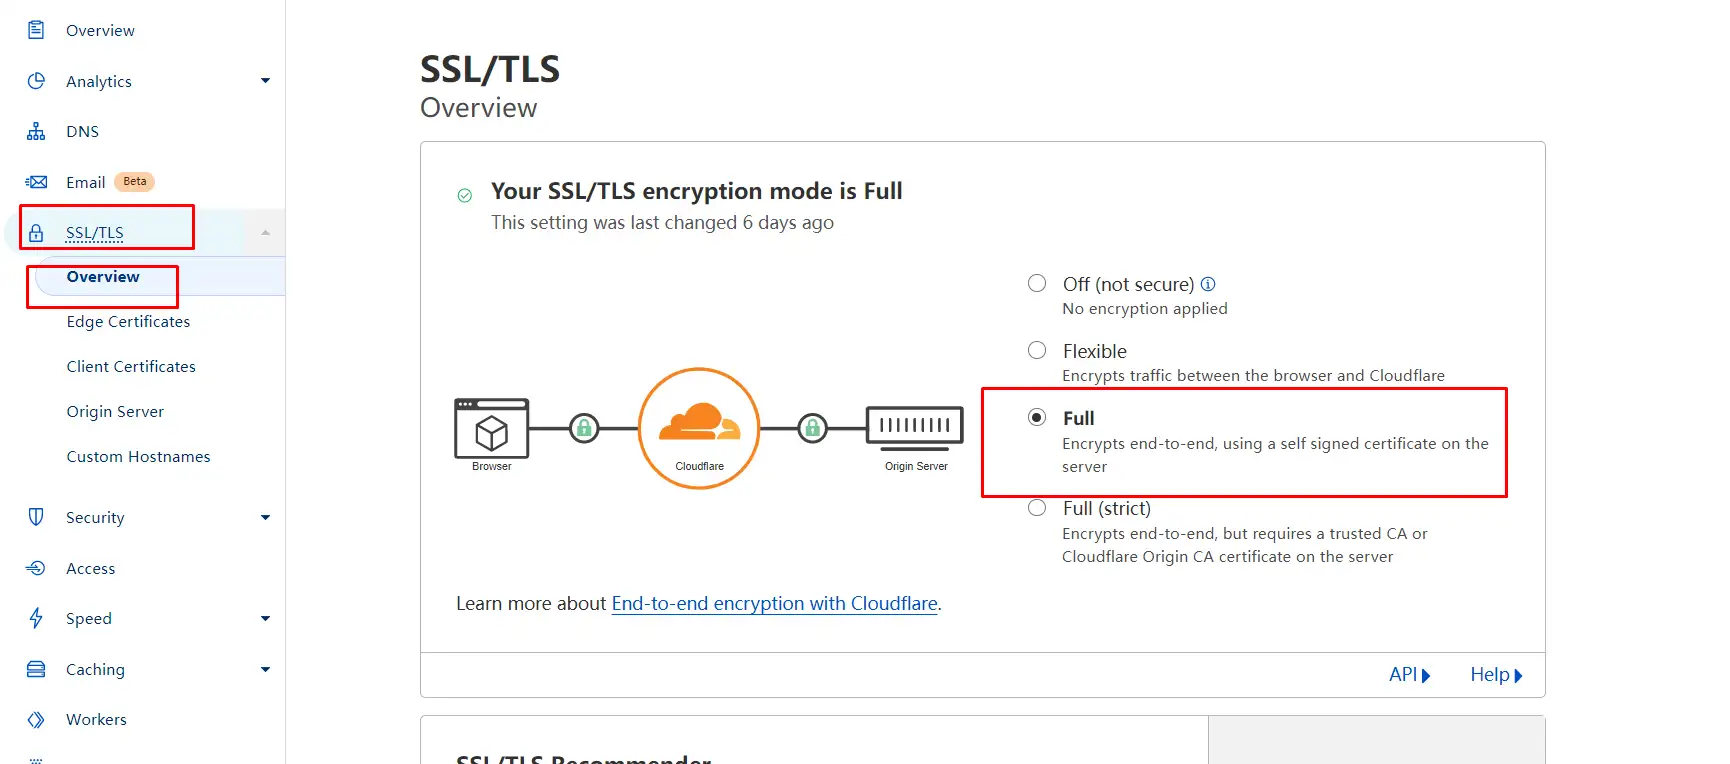1730x764 pixels.
Task: Expand the Security menu arrow
Action: (x=265, y=517)
